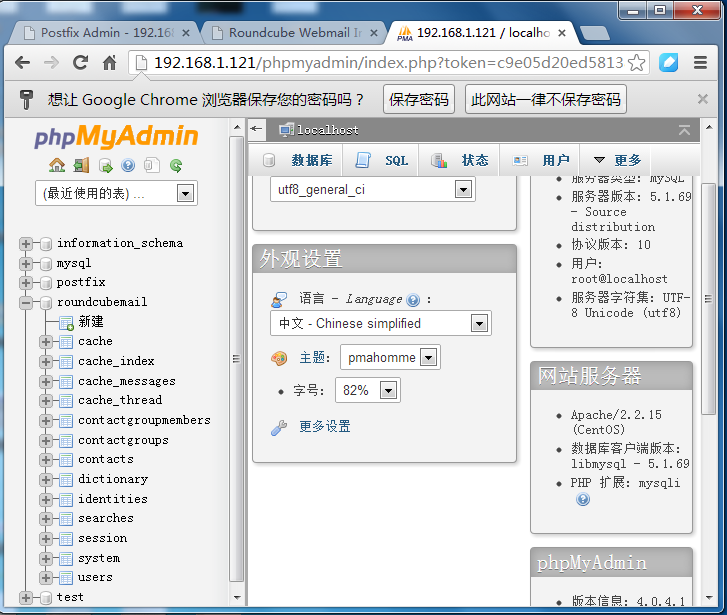
Task: Click the contacts table icon
Action: click(x=66, y=460)
